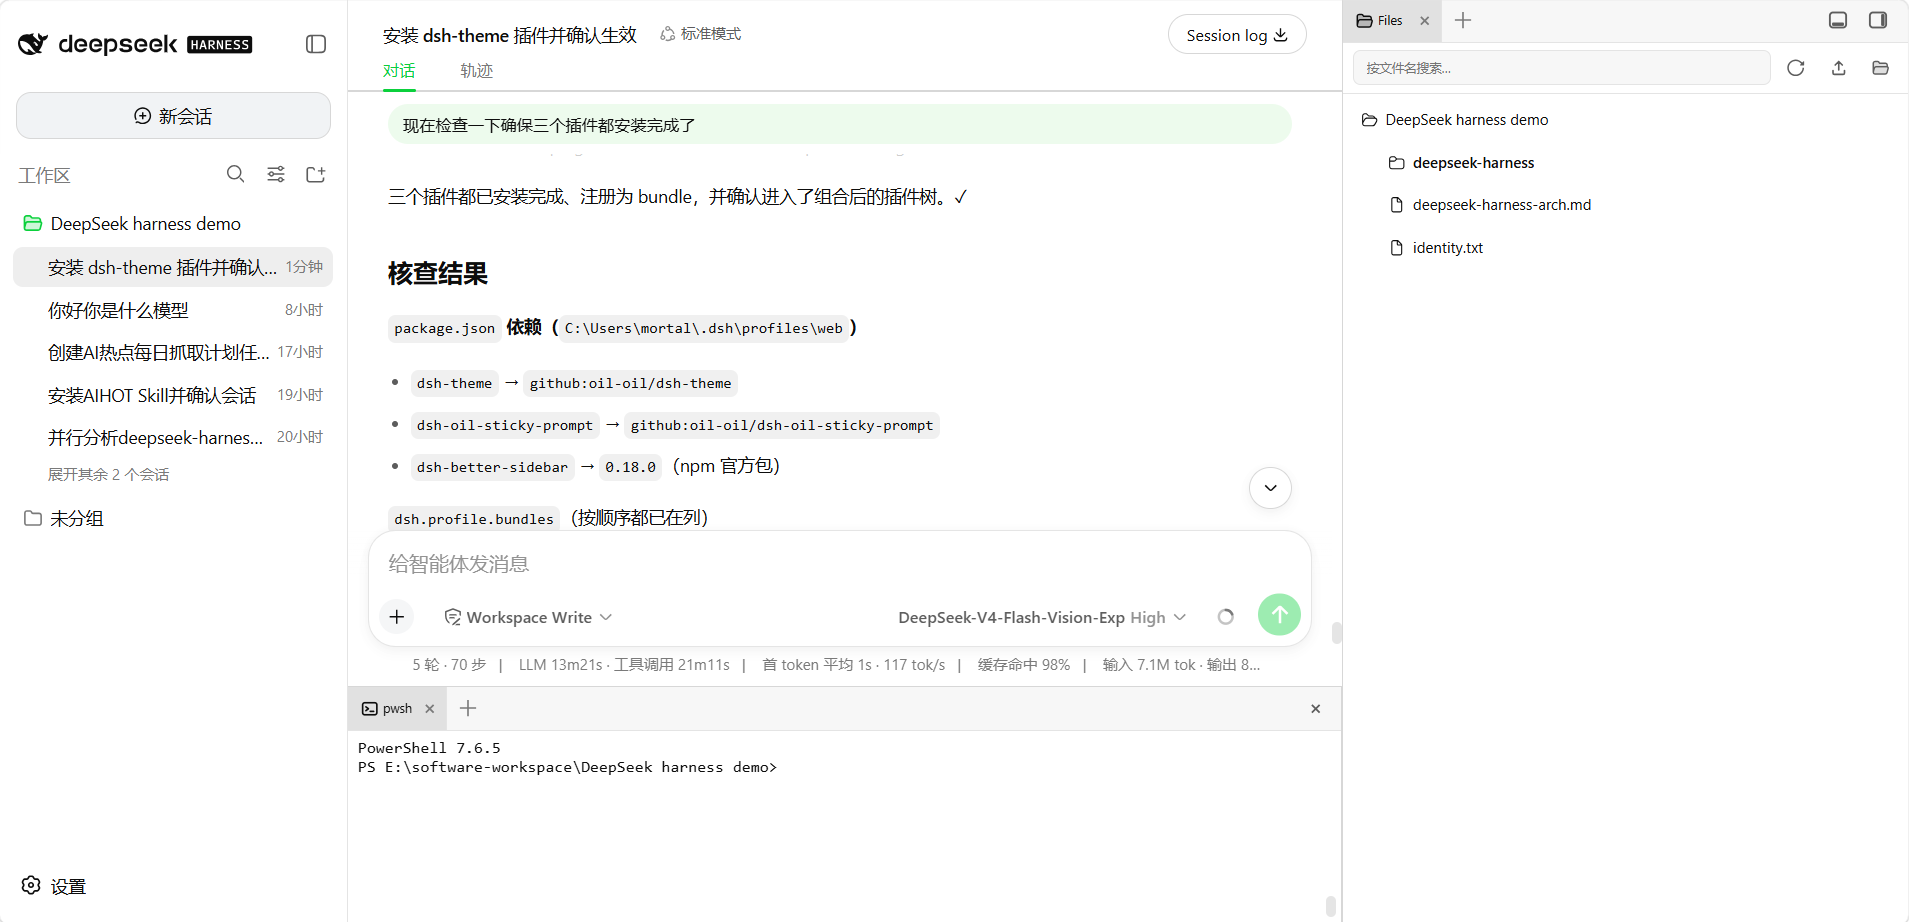Screen dimensions: 1909x922
Task: Switch to the 轨迹 tab
Action: pos(477,71)
